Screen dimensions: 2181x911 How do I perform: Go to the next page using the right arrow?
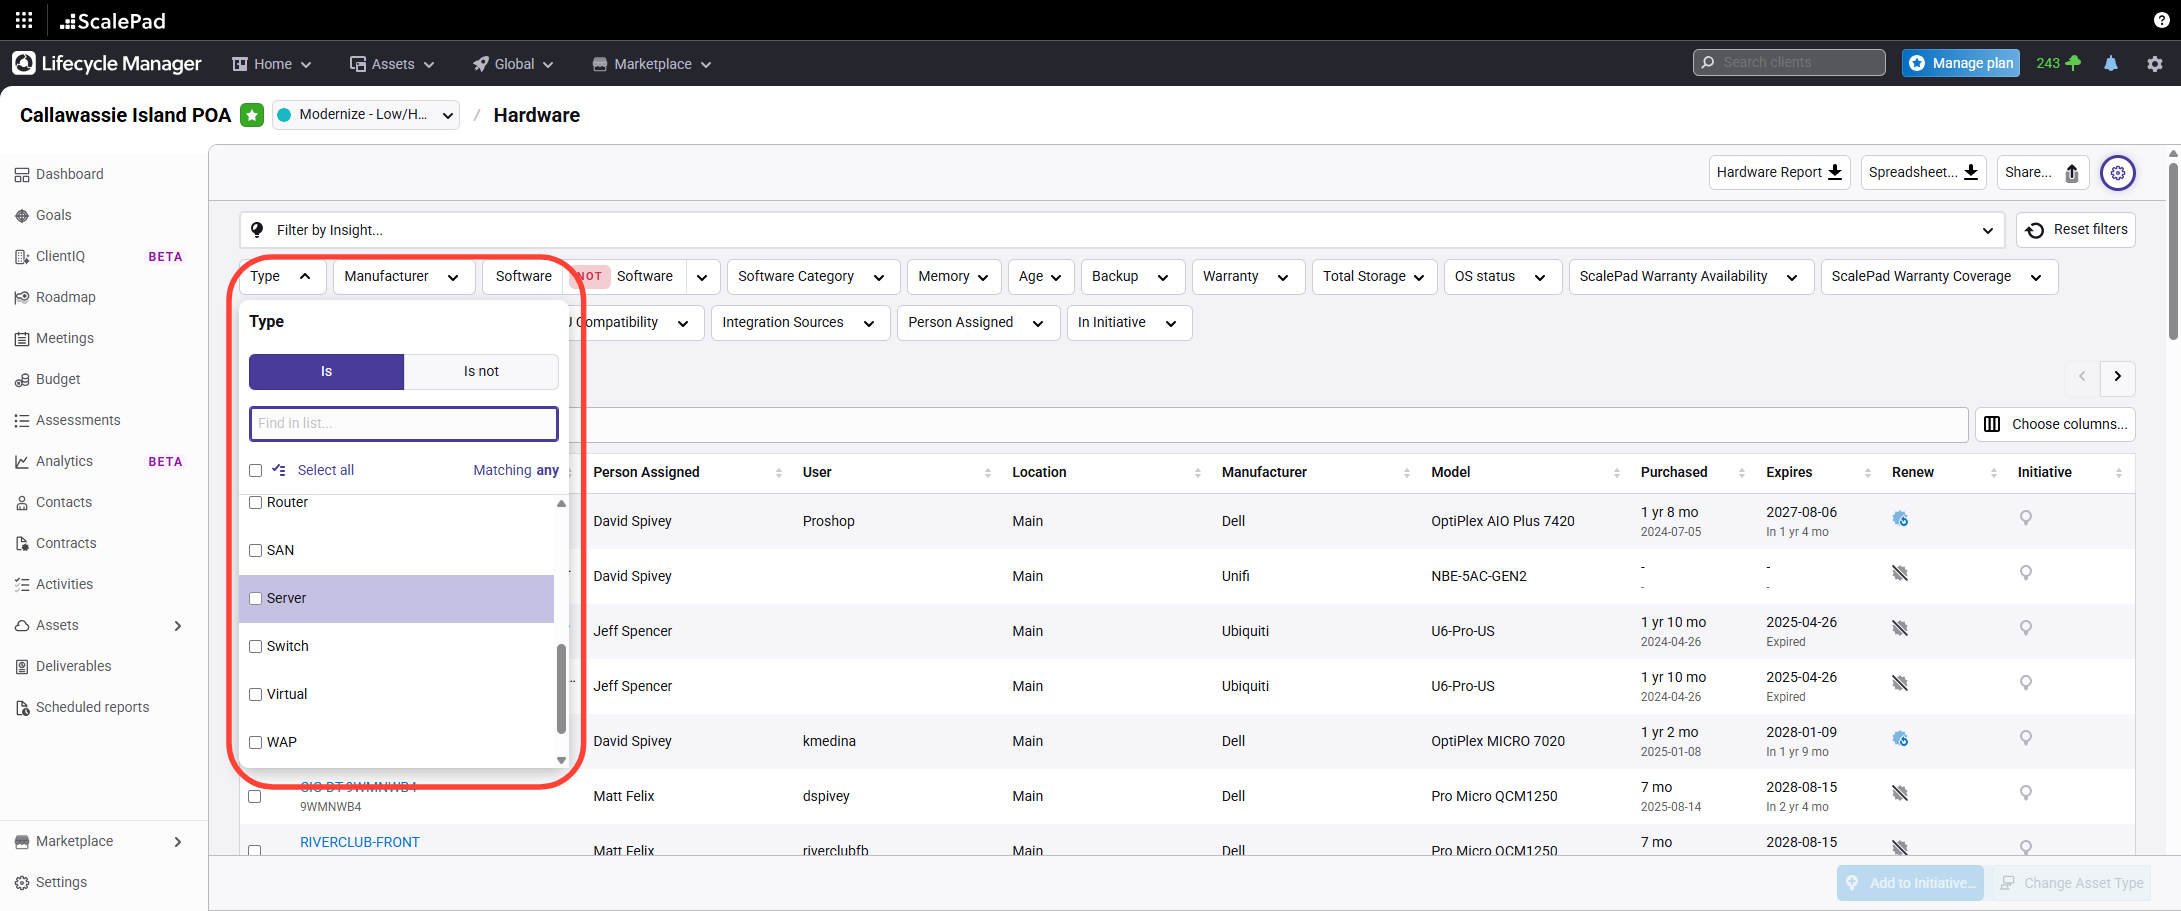pyautogui.click(x=2117, y=377)
